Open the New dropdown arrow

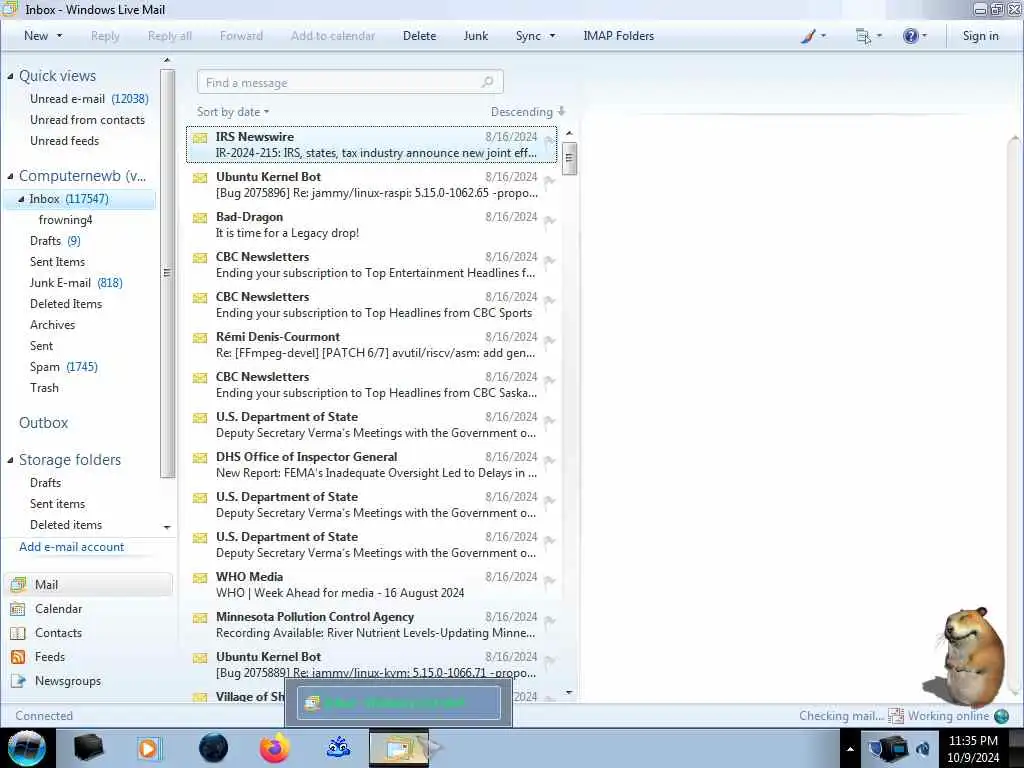click(59, 36)
